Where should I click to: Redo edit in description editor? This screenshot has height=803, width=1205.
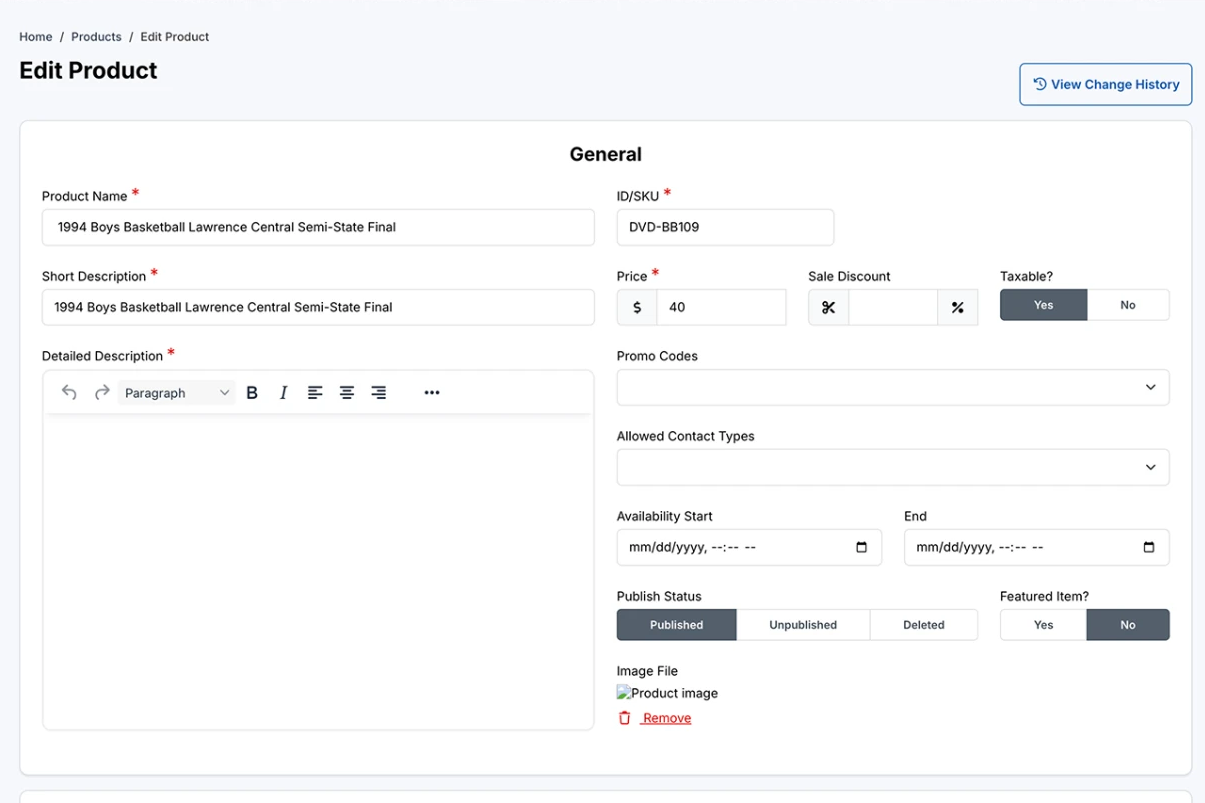[101, 393]
